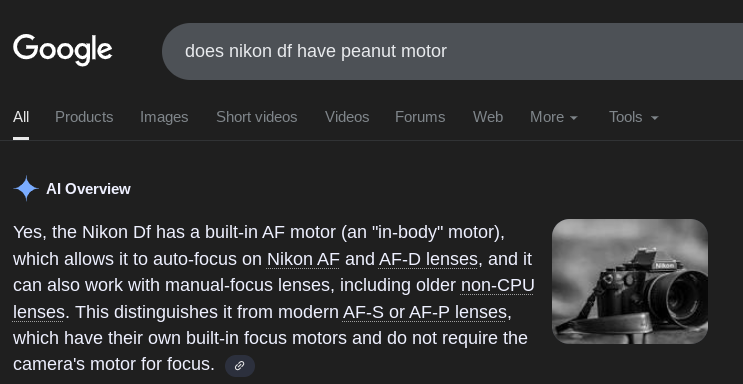Click the Google logo

tap(63, 50)
